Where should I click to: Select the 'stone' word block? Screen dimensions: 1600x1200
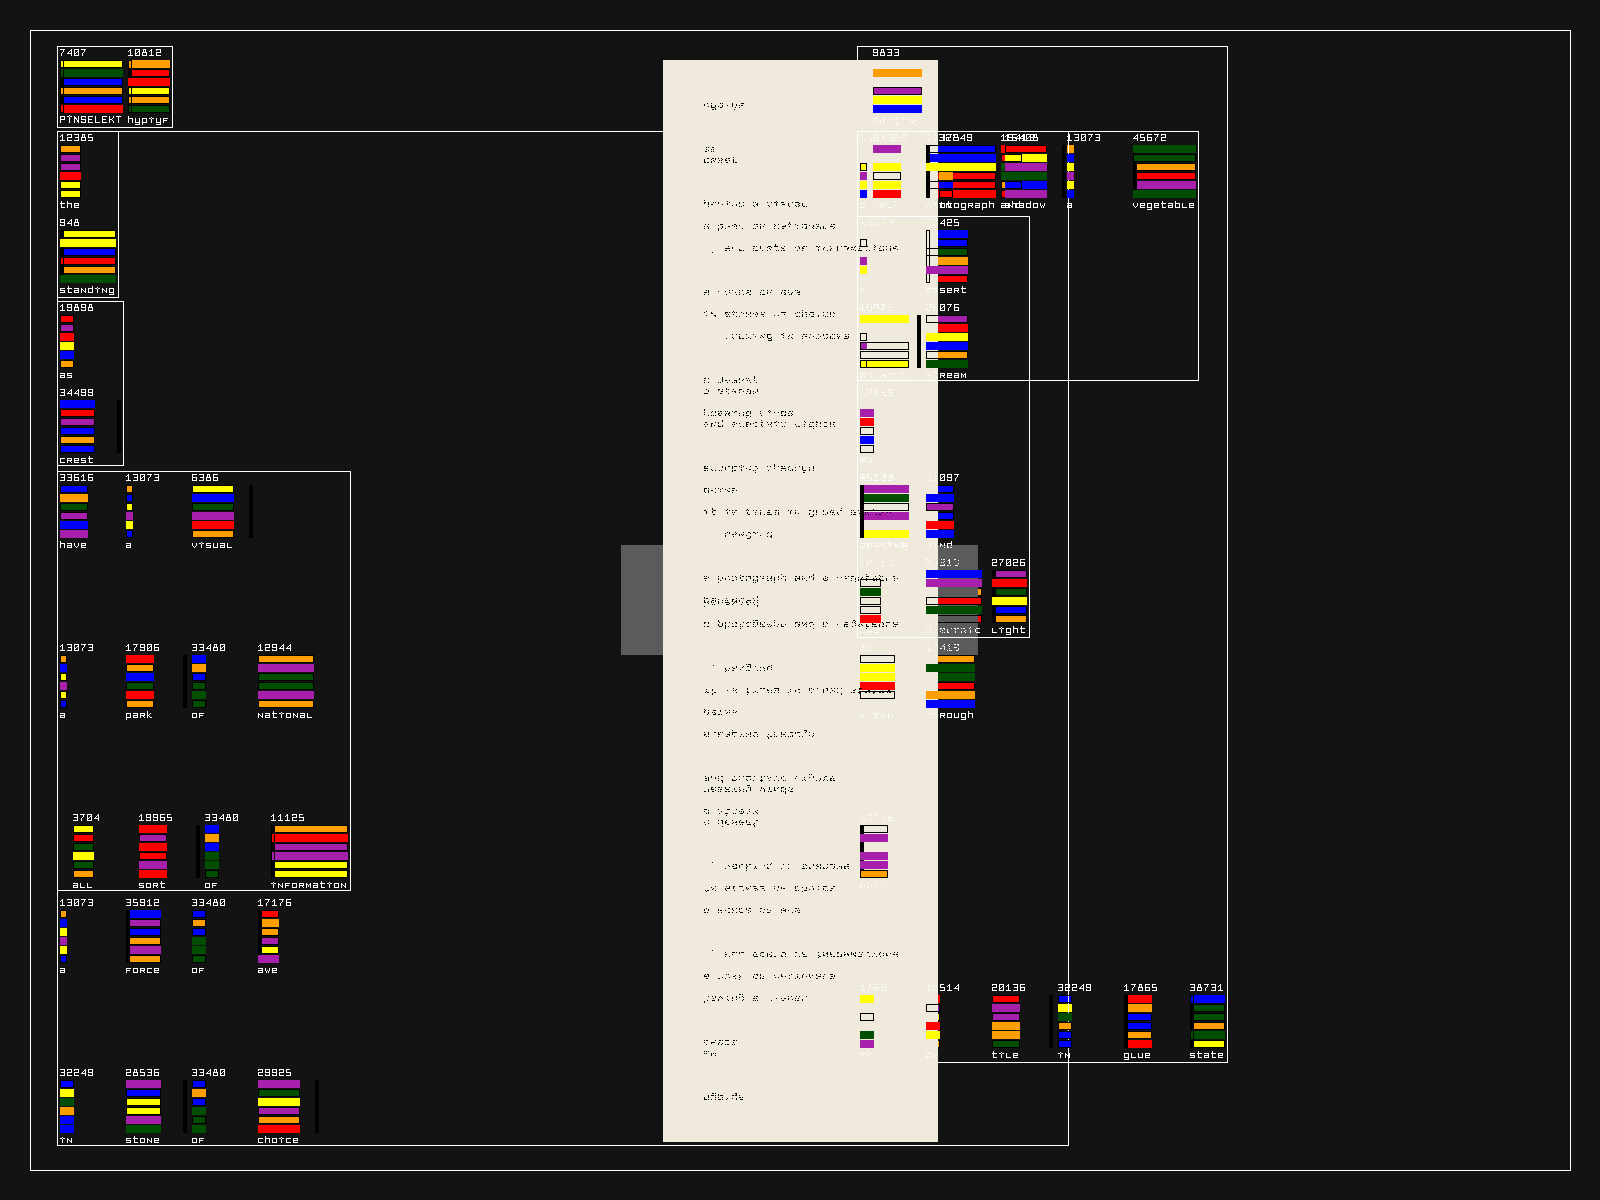point(143,1107)
